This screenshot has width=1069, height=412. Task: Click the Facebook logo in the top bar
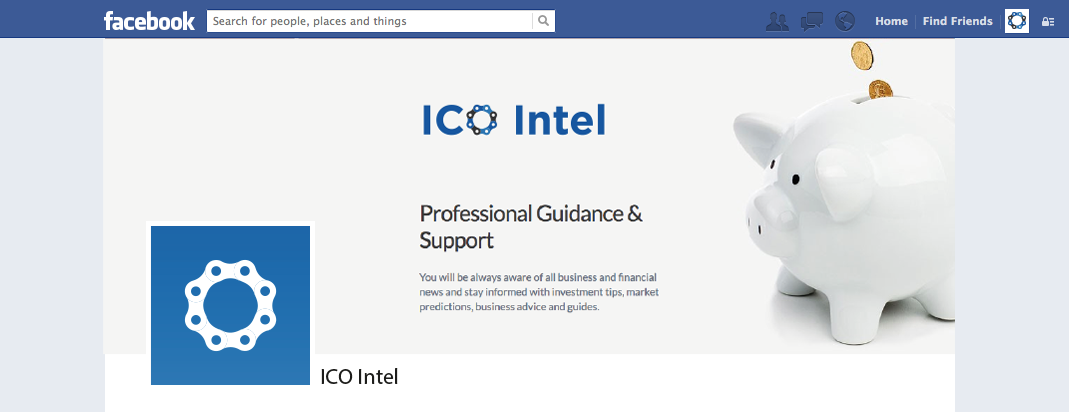click(x=149, y=21)
